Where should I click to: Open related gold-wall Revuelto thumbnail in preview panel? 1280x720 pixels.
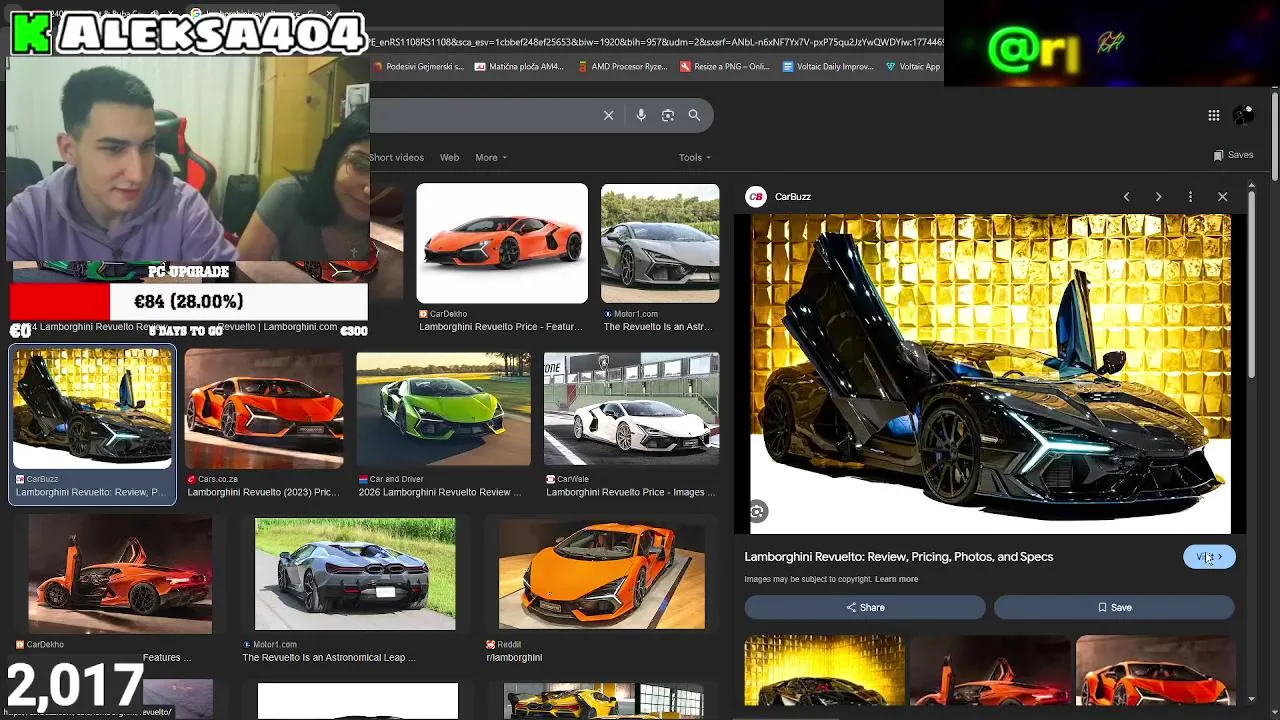[x=824, y=672]
